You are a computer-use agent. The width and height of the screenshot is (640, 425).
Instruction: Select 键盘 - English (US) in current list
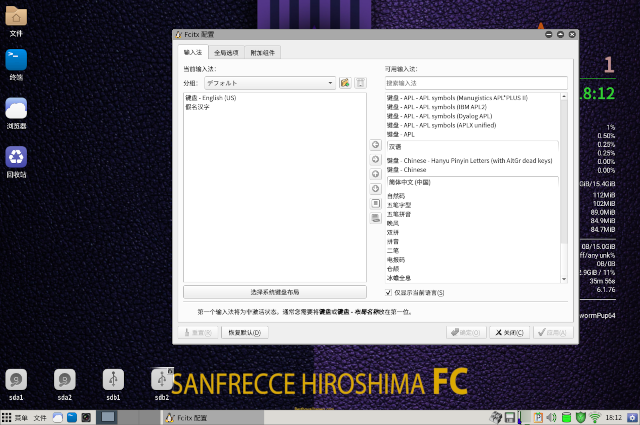(x=275, y=98)
